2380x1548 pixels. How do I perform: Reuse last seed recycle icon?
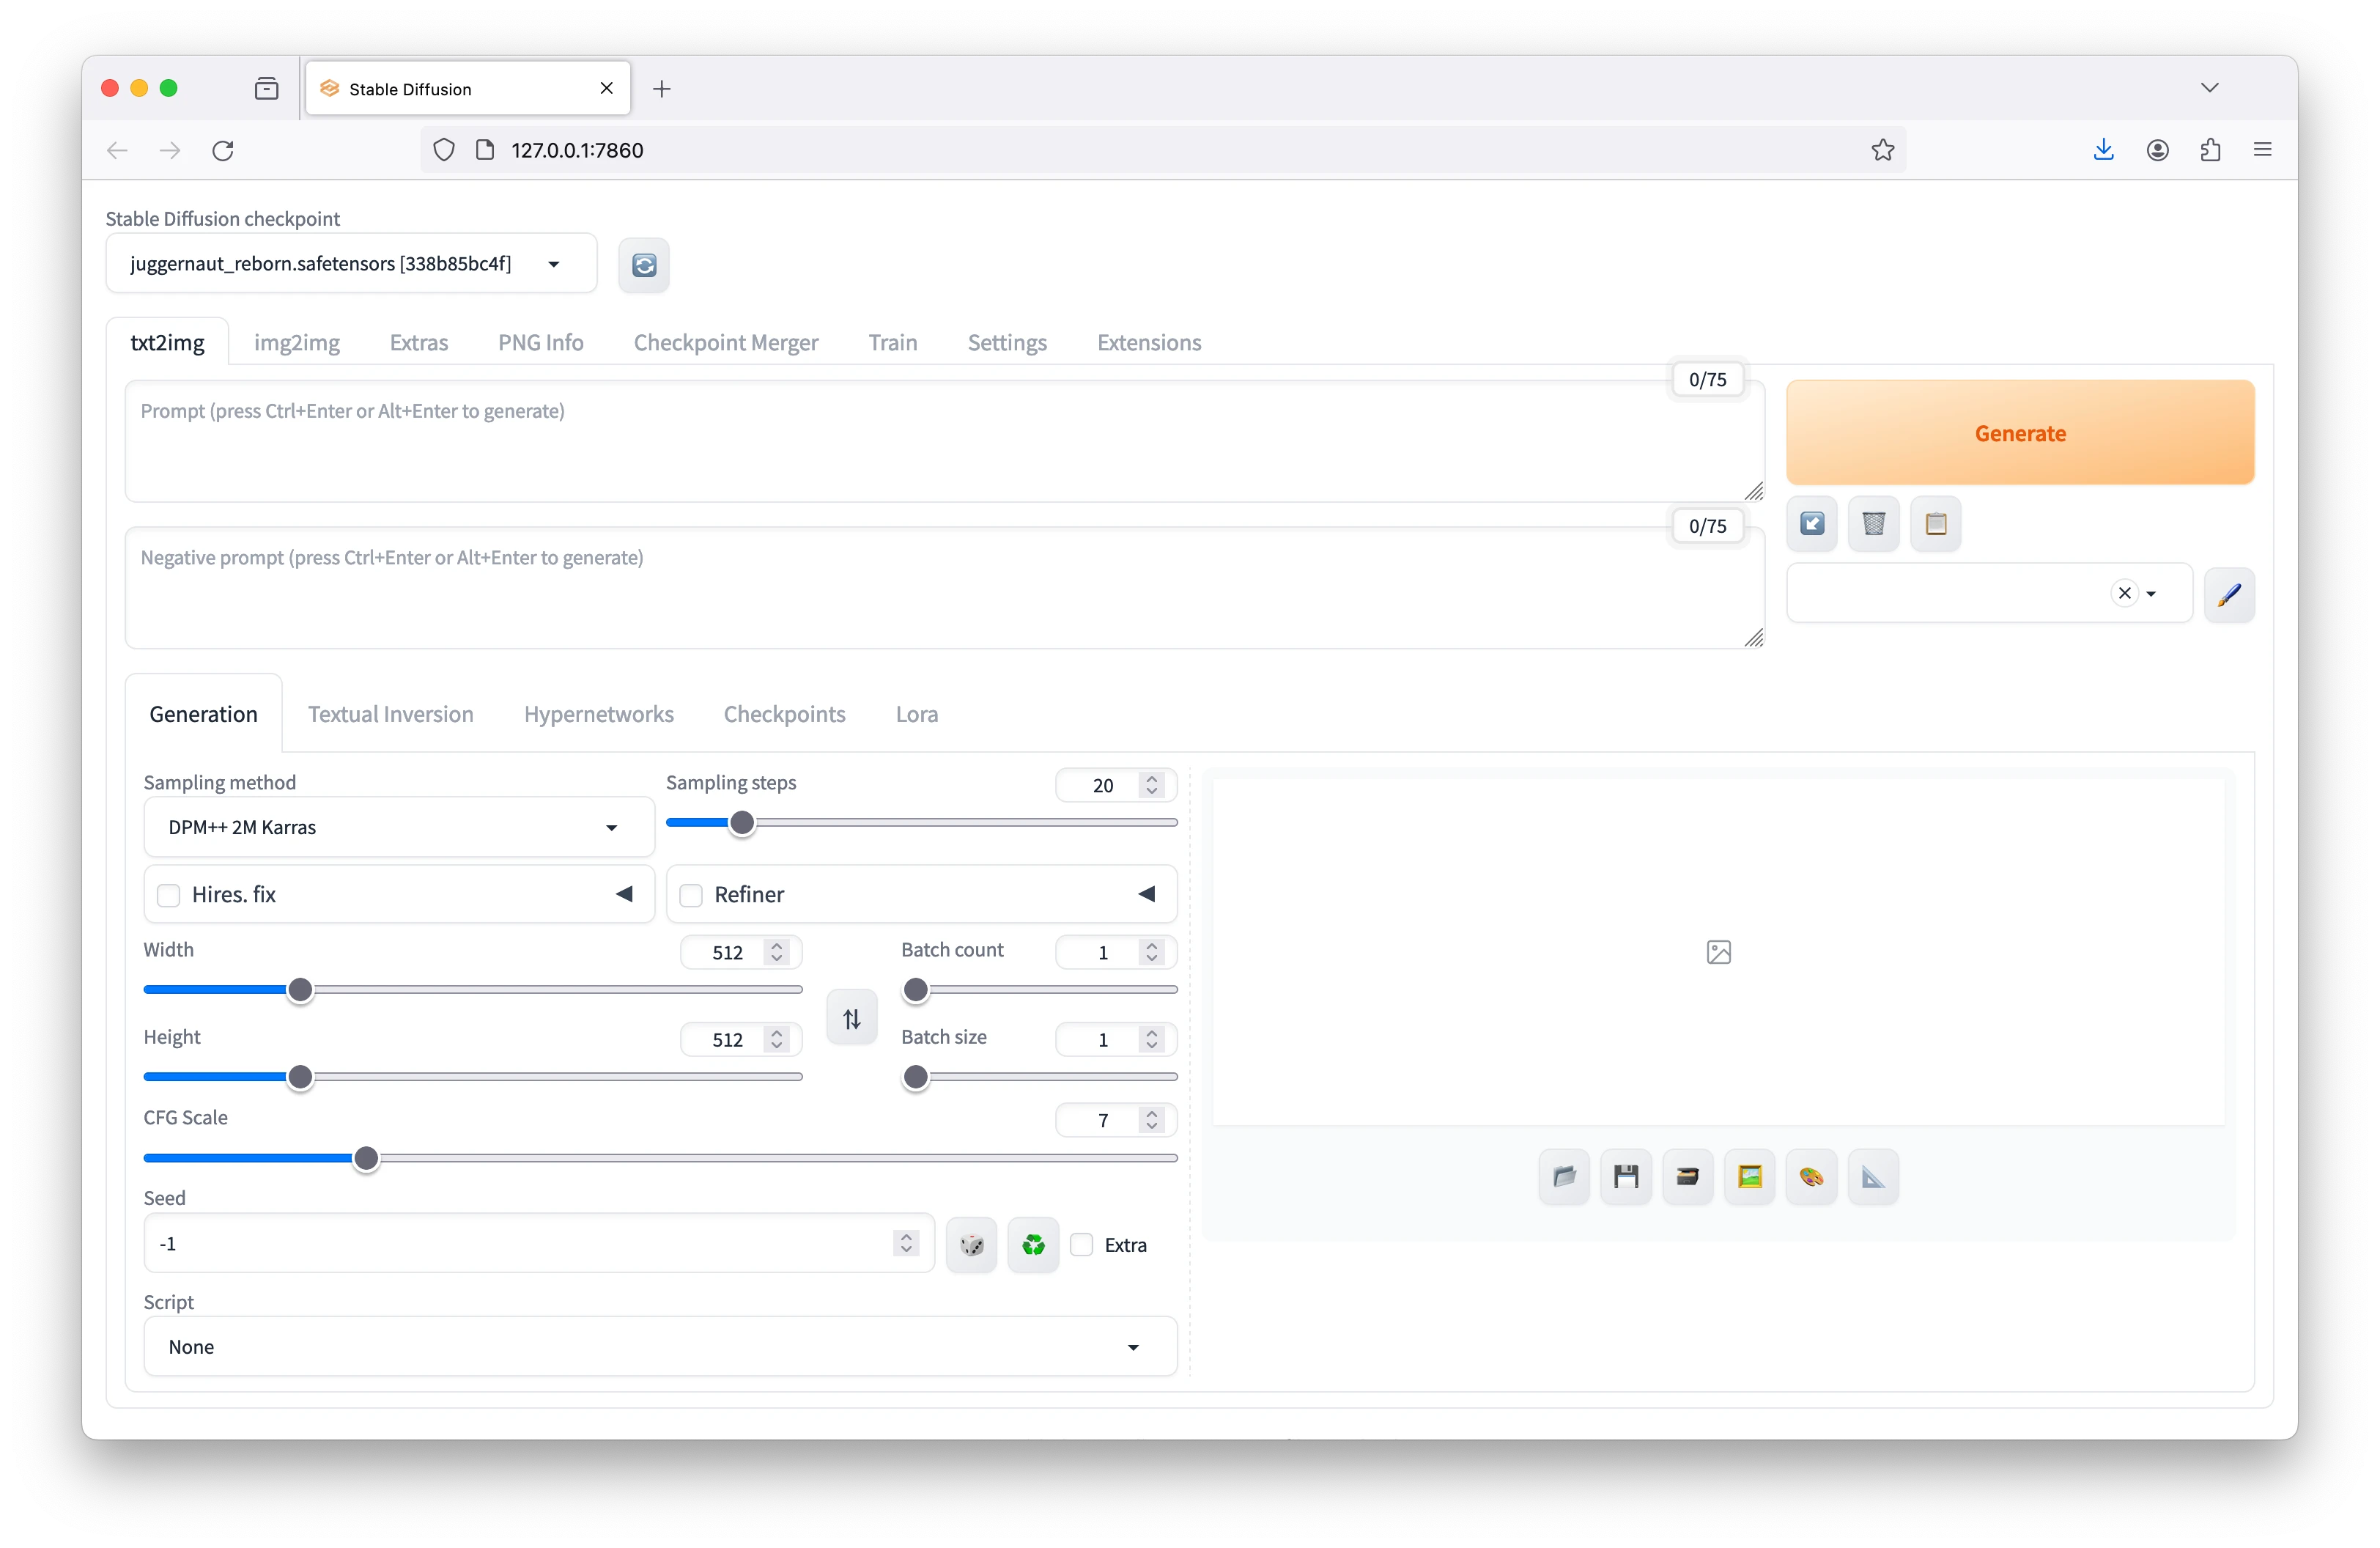point(1033,1244)
